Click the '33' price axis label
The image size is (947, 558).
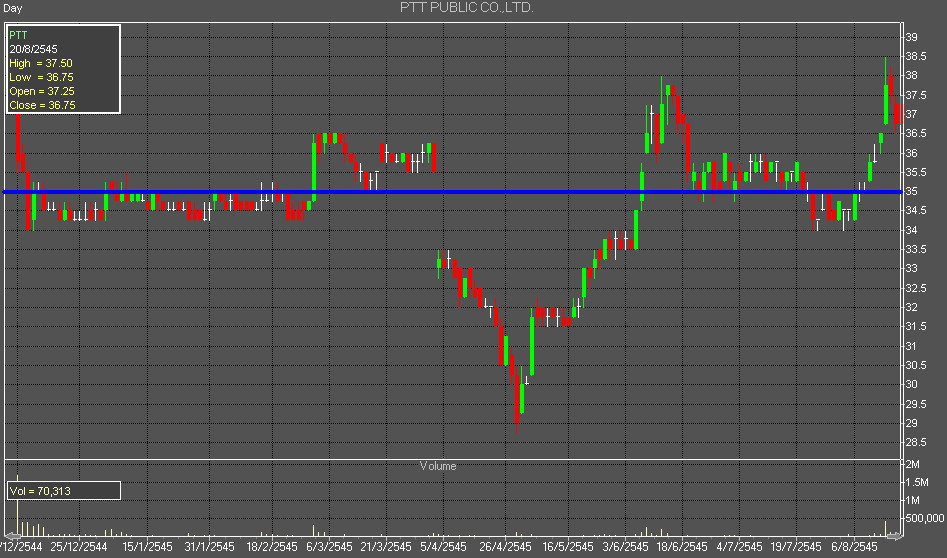911,268
